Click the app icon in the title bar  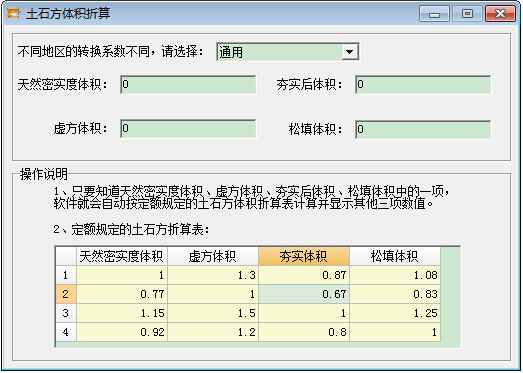[13, 13]
